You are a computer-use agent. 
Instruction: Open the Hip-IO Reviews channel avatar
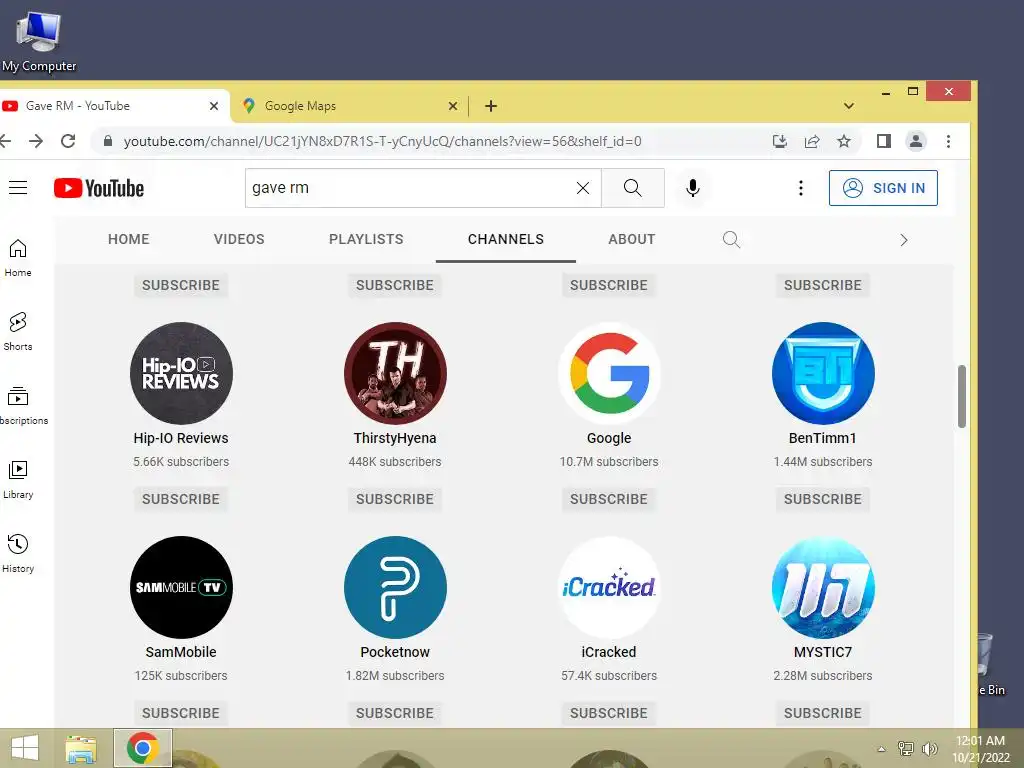181,374
